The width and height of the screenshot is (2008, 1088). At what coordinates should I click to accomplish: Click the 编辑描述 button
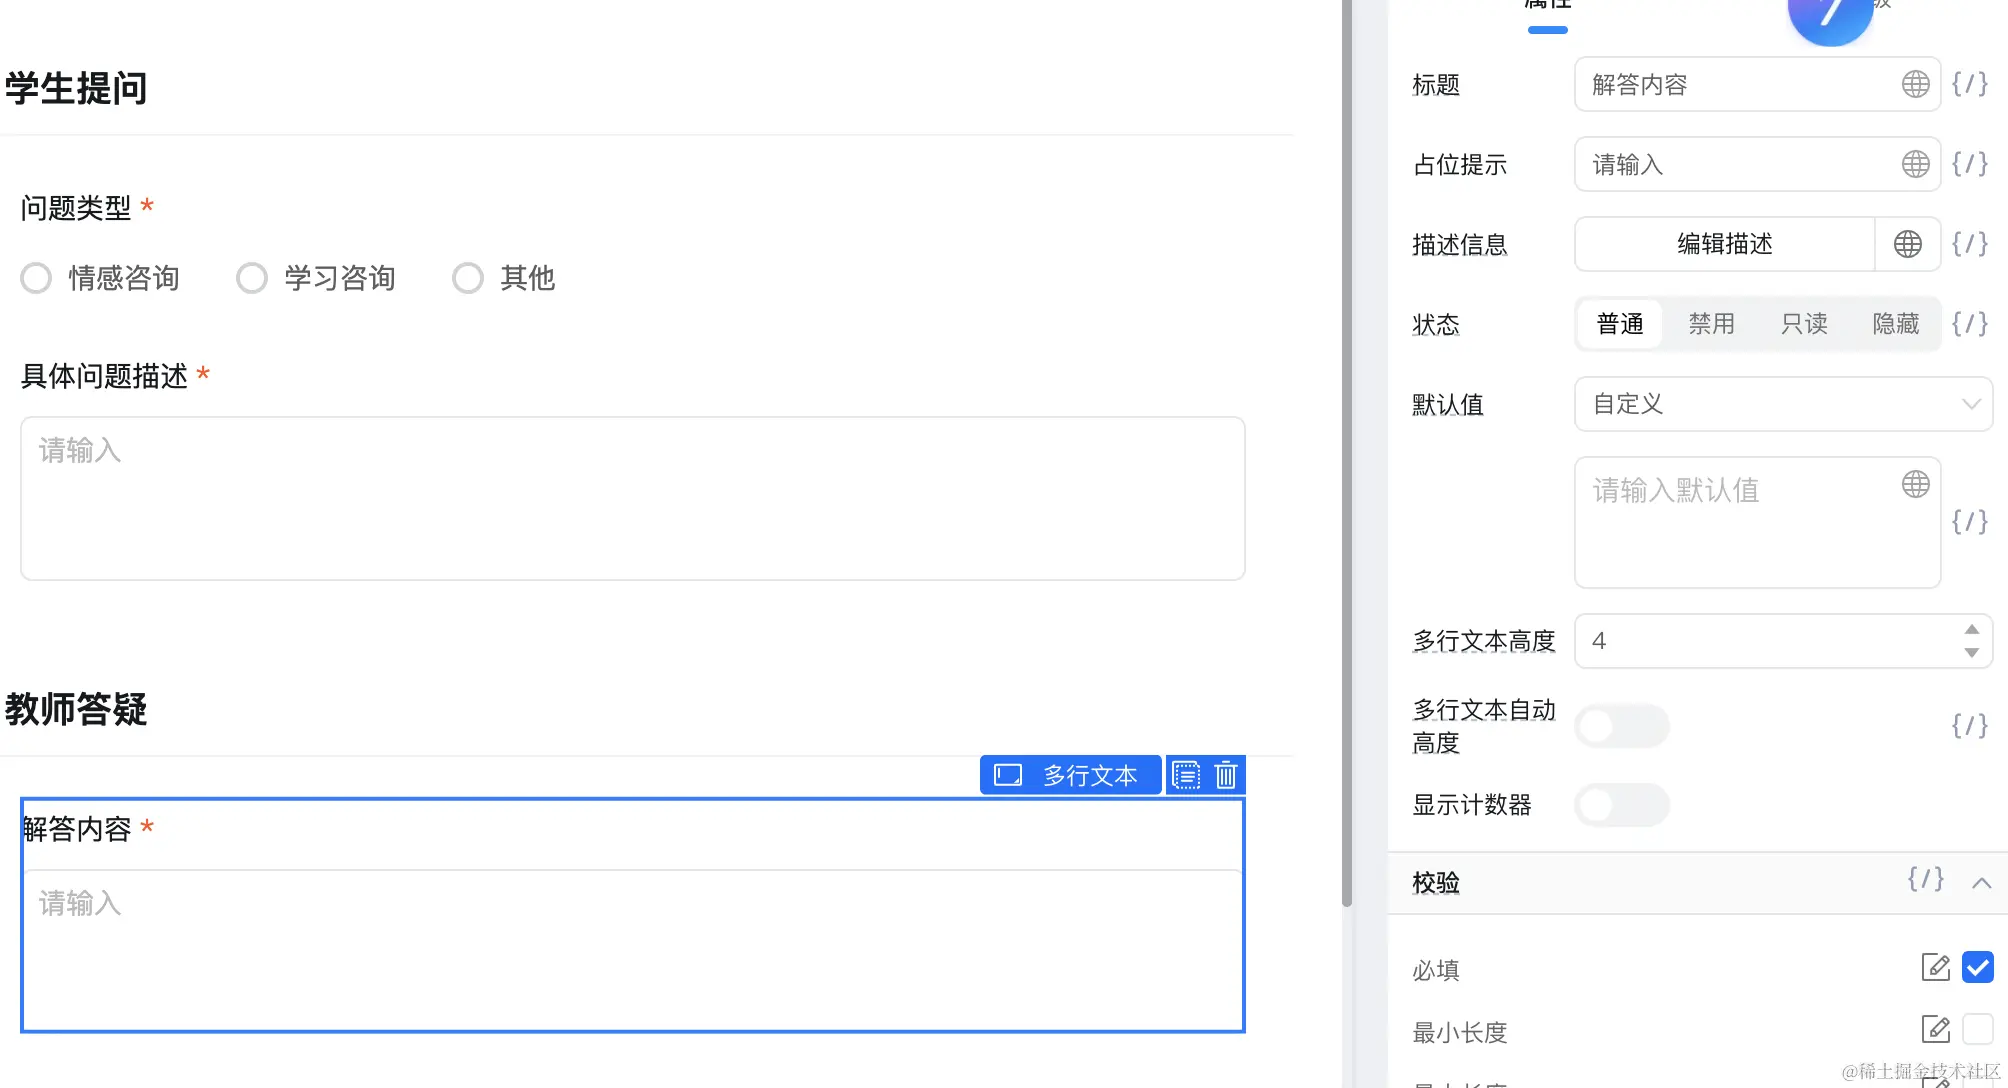(x=1724, y=244)
